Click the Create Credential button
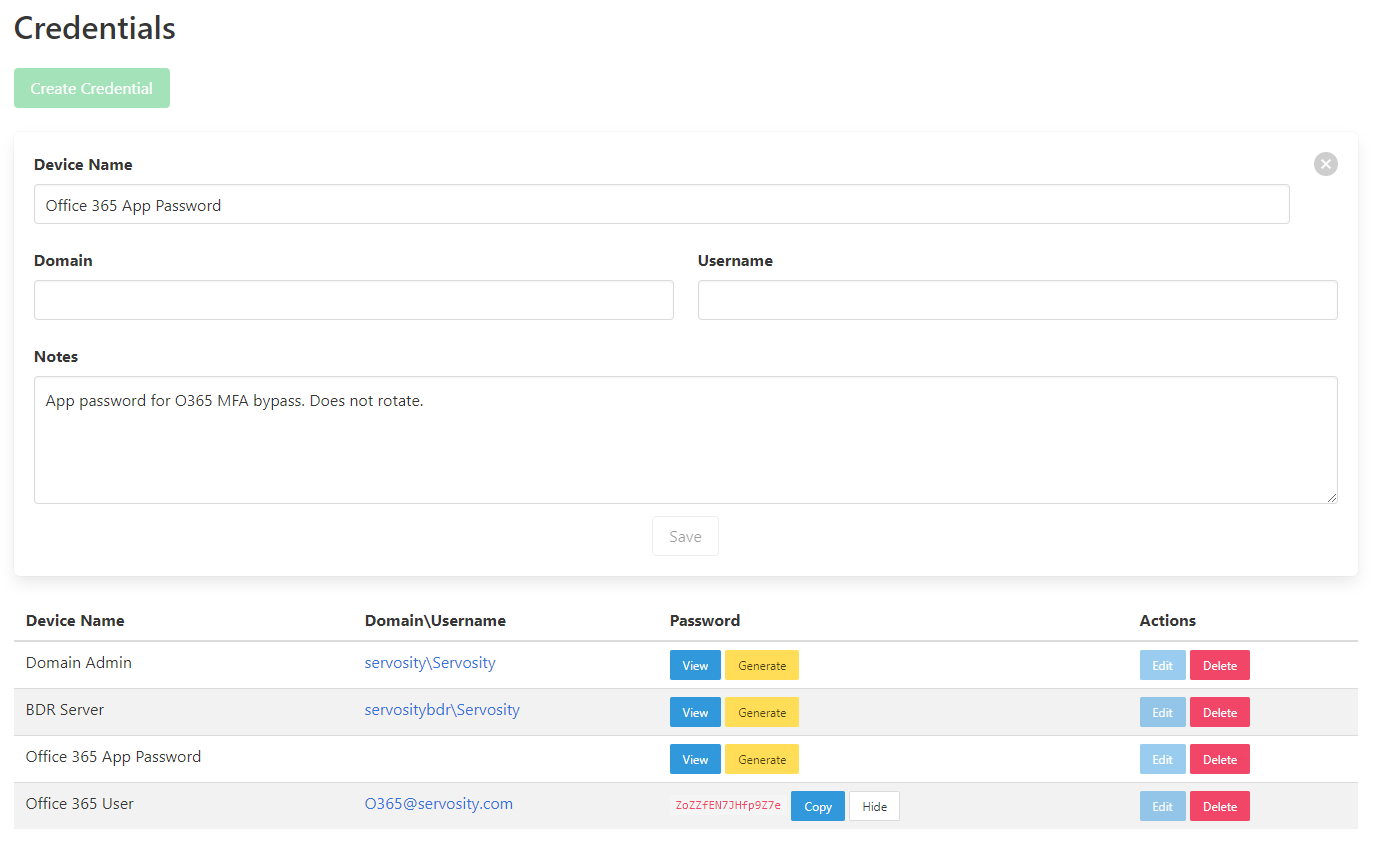This screenshot has height=855, width=1396. click(92, 88)
